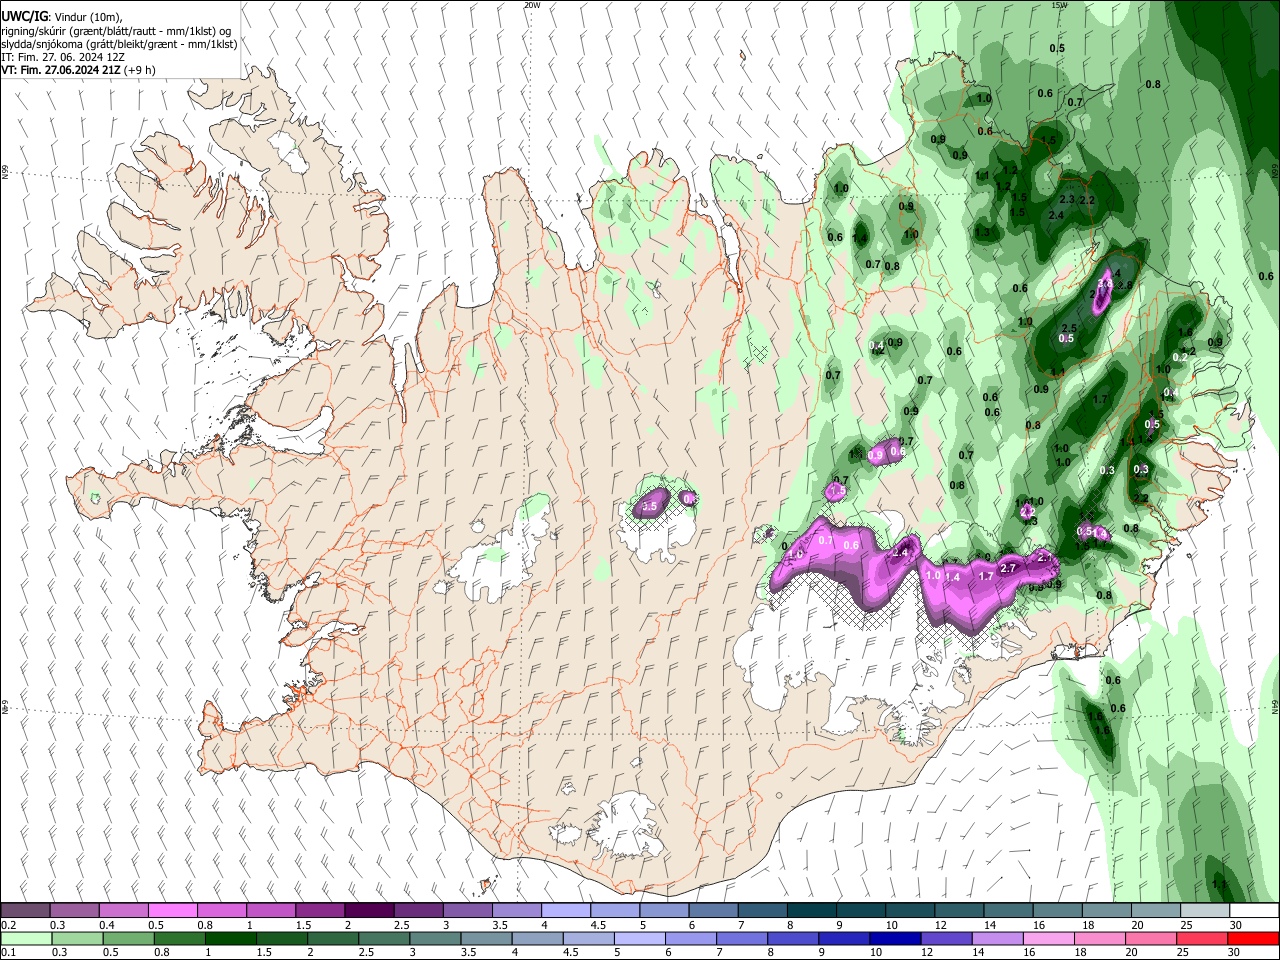Click the '(+9 h)' forecast offset
This screenshot has height=960, width=1280.
140,70
